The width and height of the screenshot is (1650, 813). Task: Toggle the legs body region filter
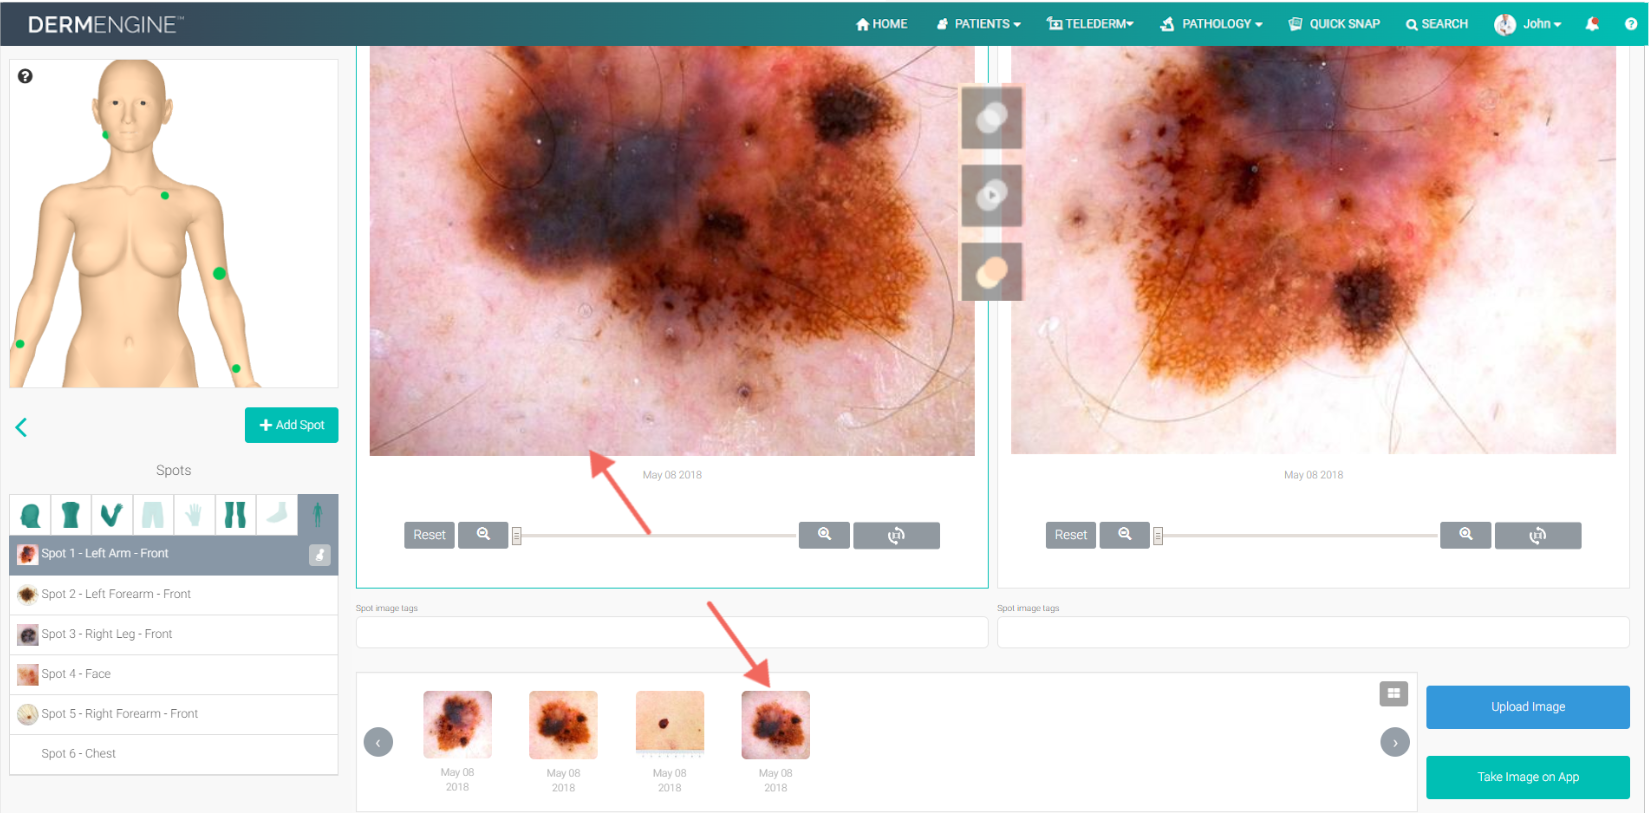pos(235,515)
